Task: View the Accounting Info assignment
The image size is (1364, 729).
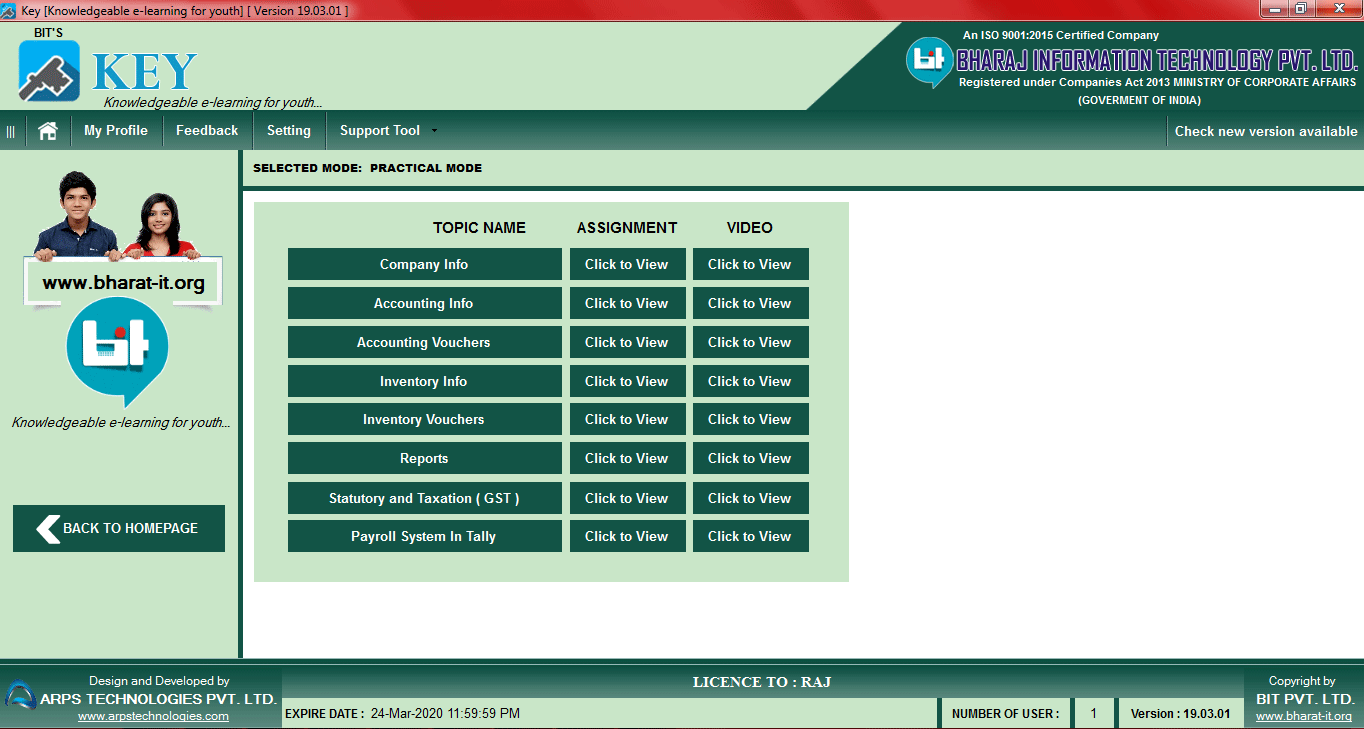Action: [x=628, y=303]
